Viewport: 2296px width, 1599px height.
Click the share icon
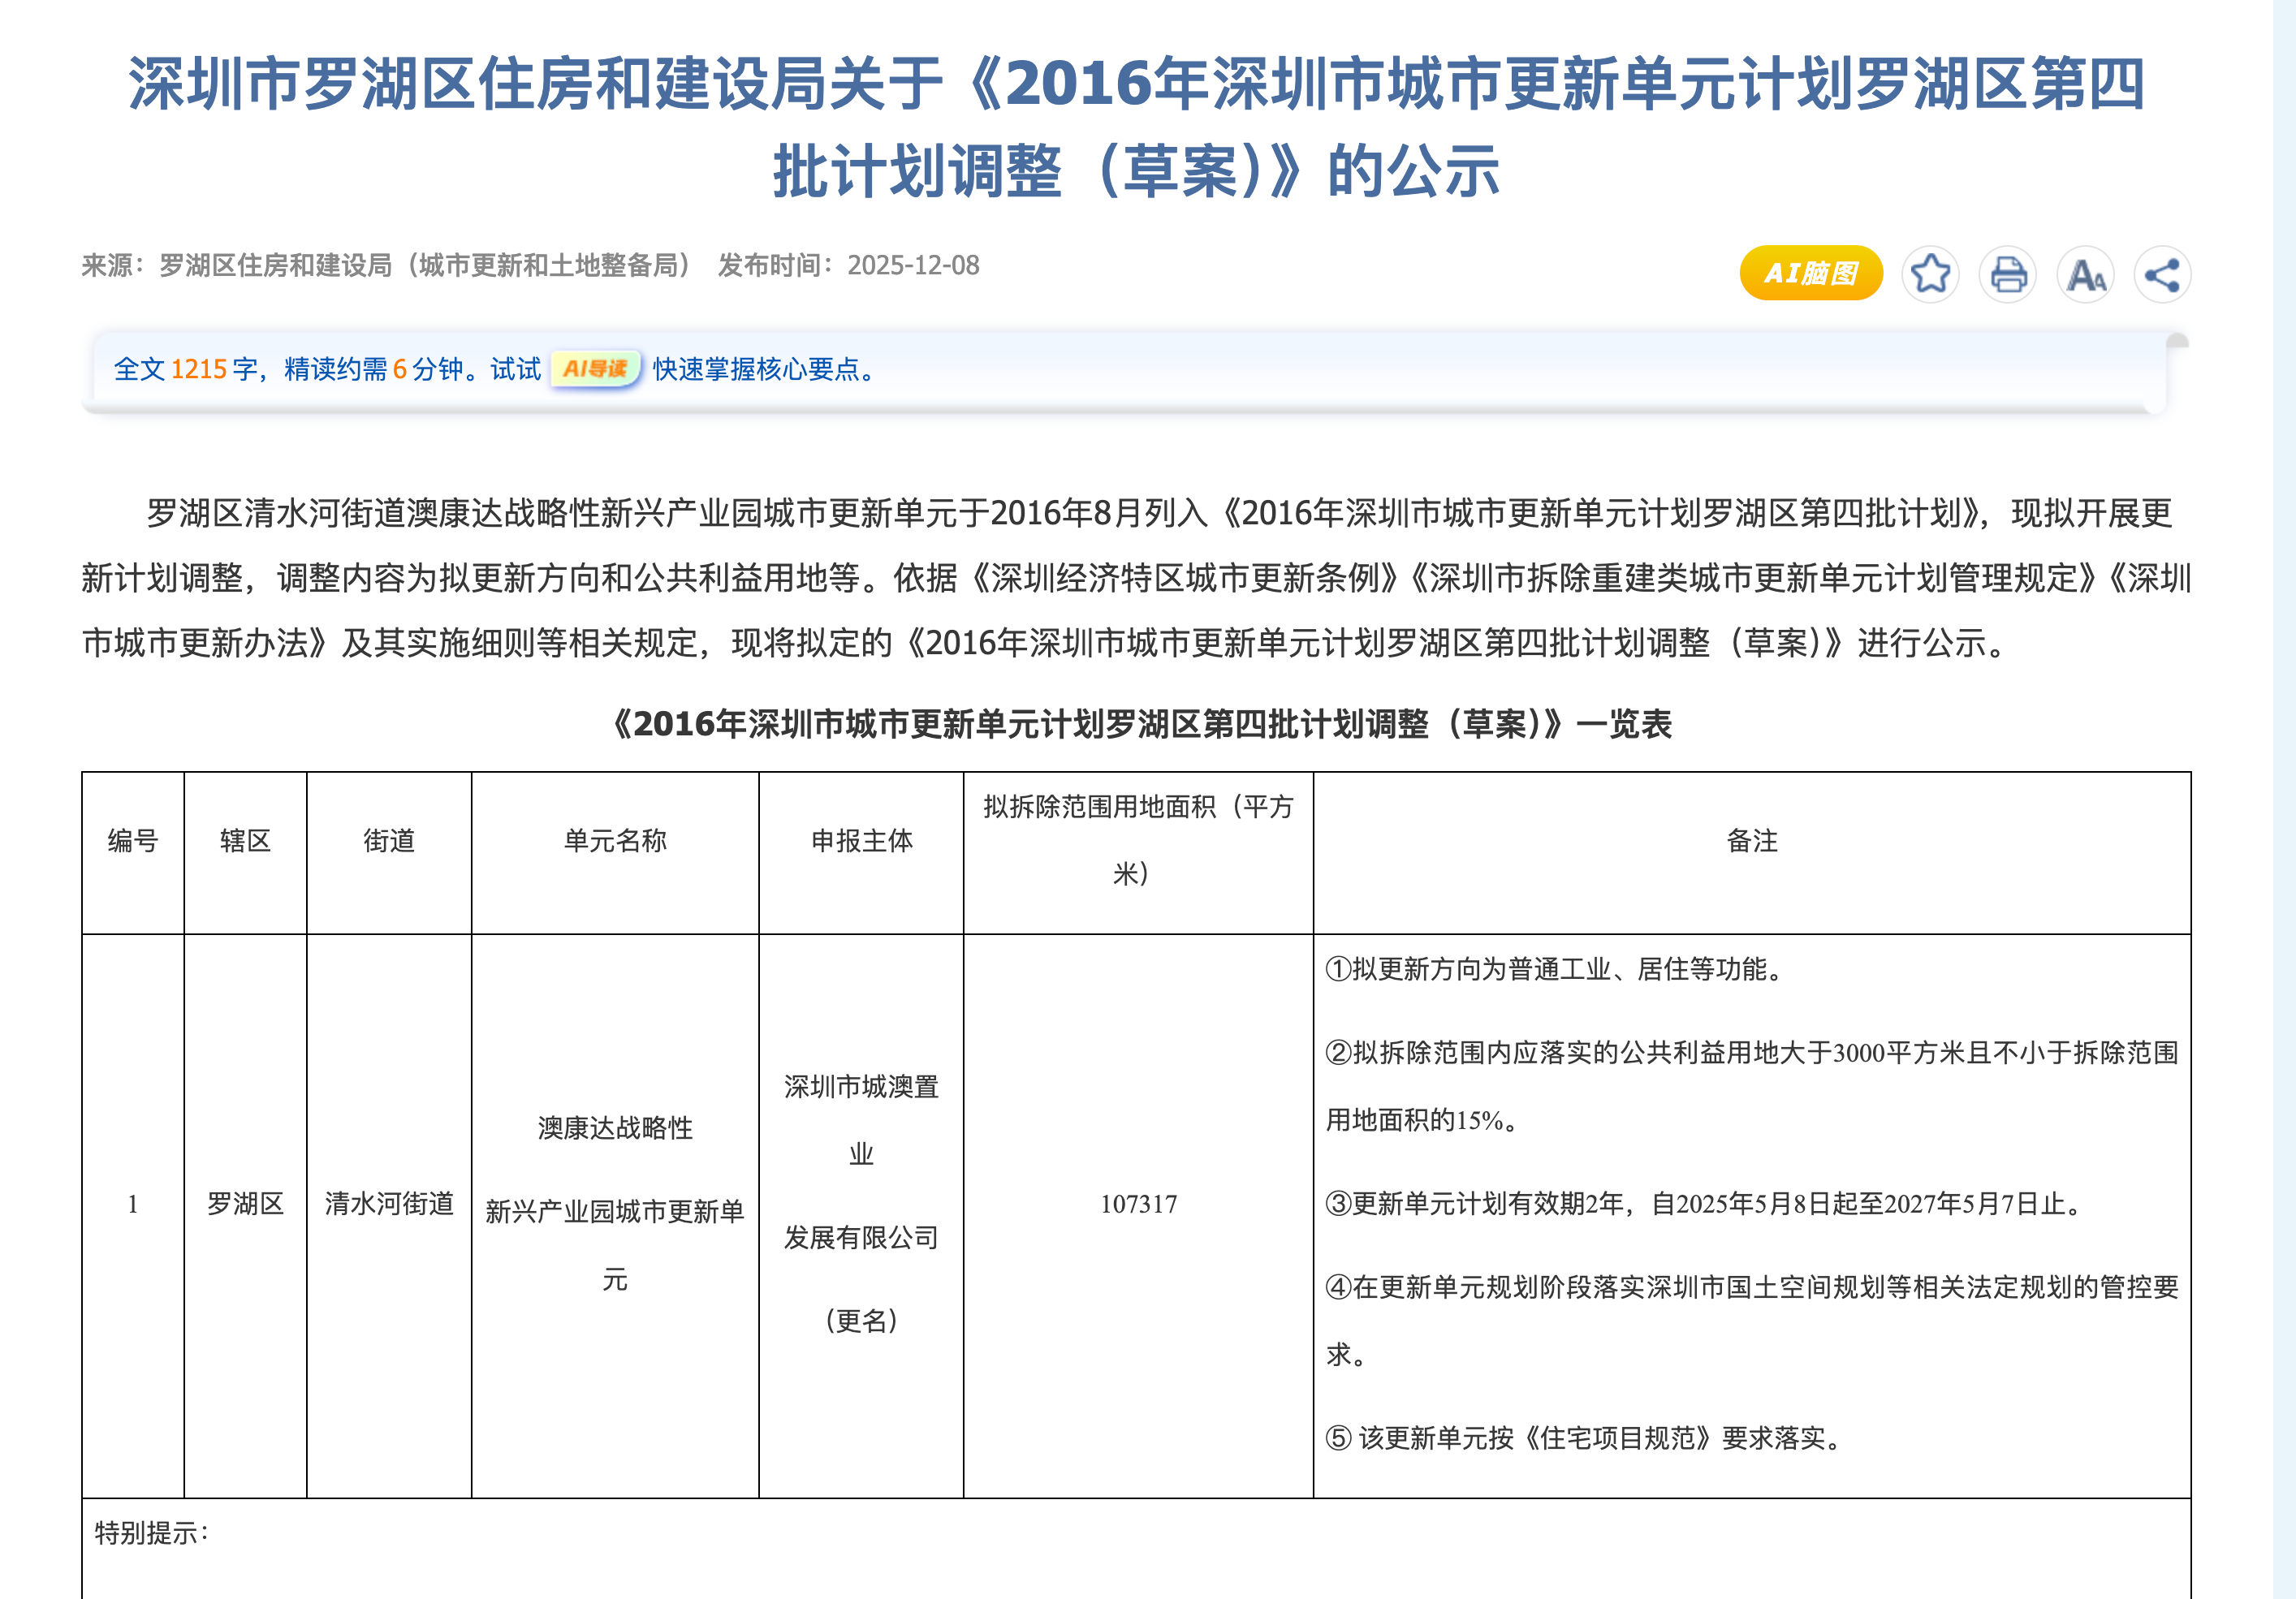pos(2162,274)
